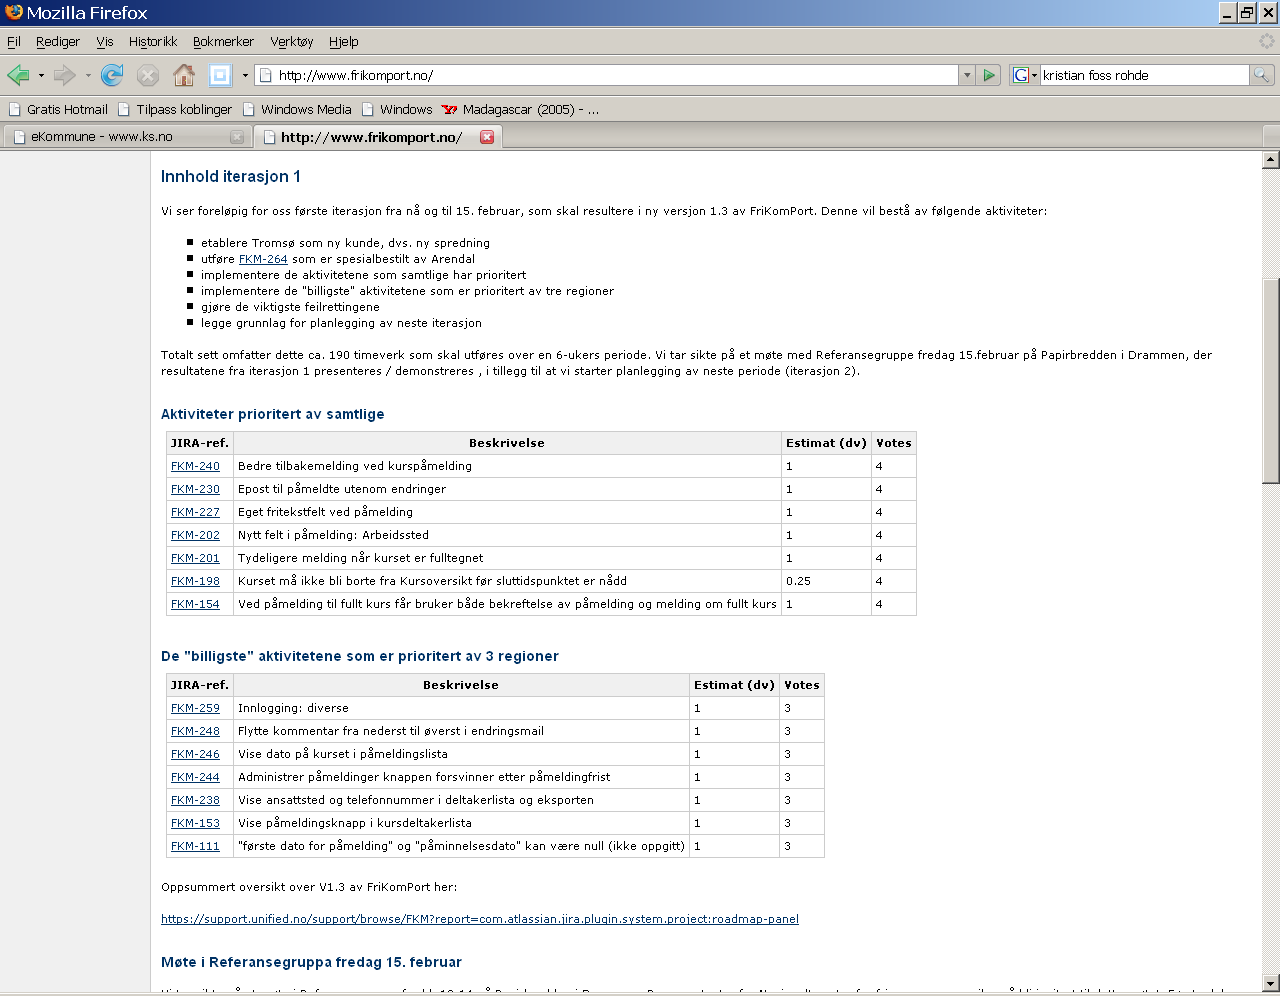Open the Gratis Hotmail bookmark
Viewport: 1280px width, 996px height.
coord(58,109)
